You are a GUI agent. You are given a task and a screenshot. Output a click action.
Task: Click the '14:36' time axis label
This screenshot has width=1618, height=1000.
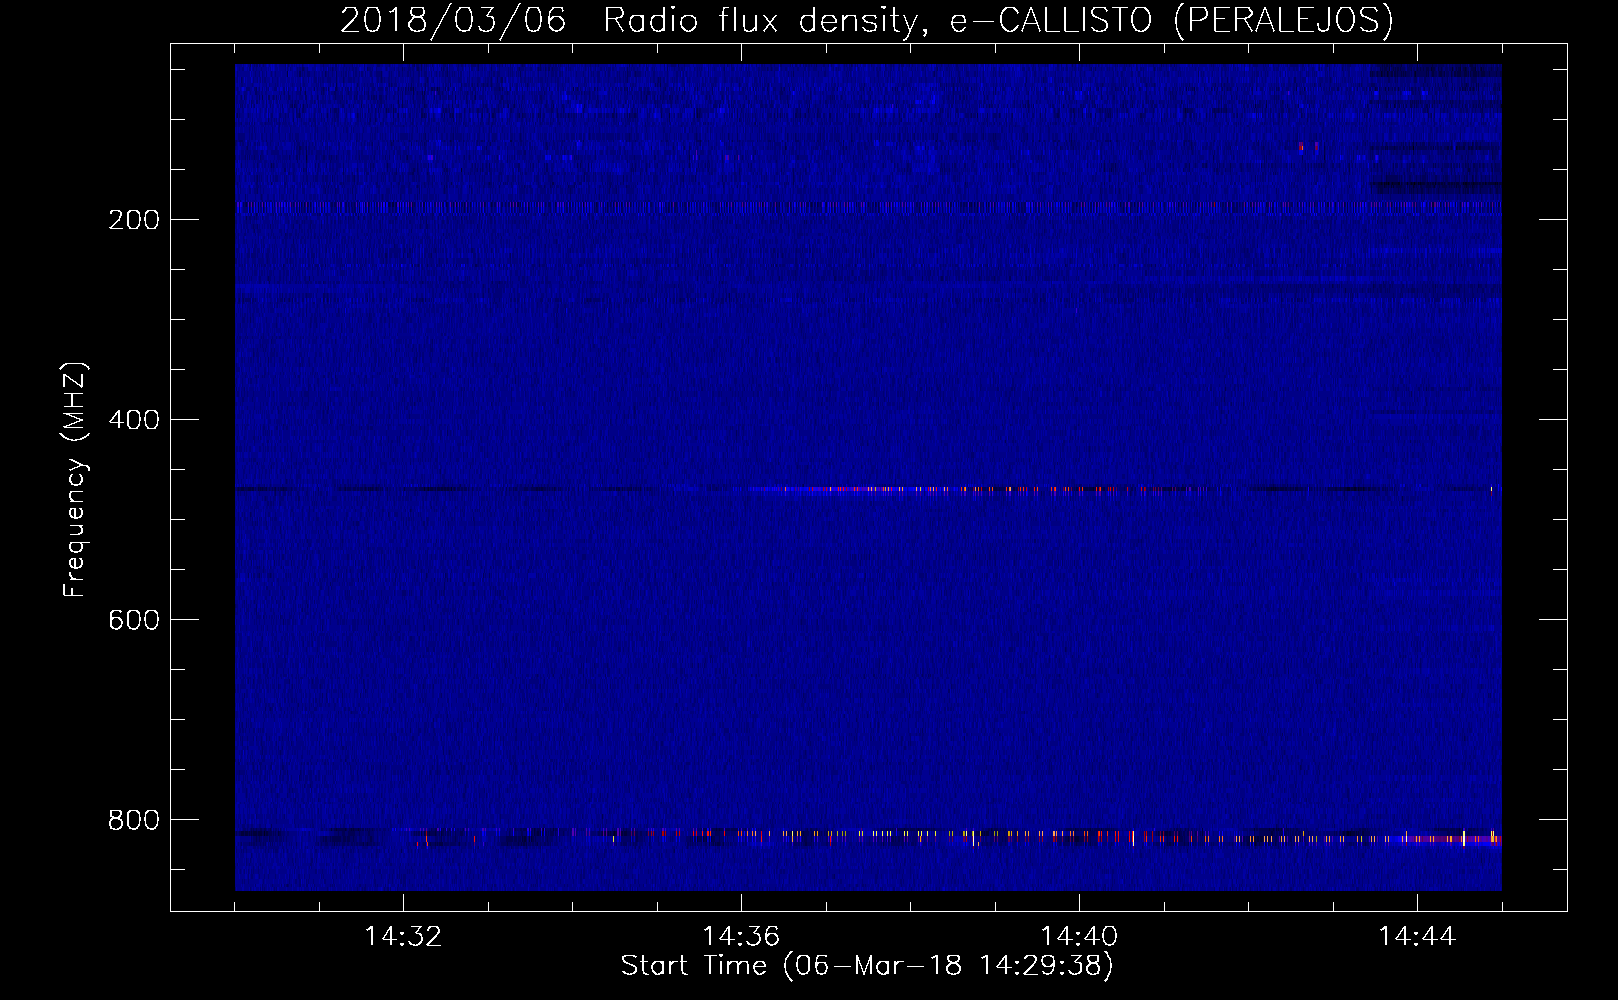tap(741, 937)
